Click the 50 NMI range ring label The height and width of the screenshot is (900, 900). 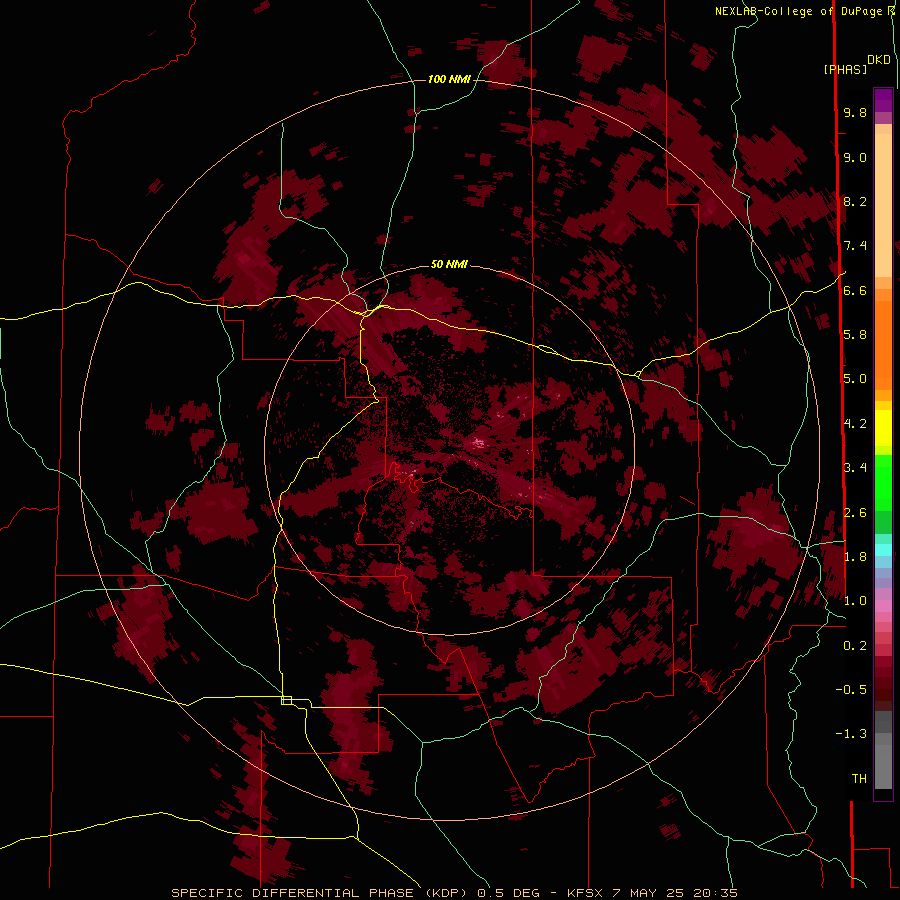(449, 264)
